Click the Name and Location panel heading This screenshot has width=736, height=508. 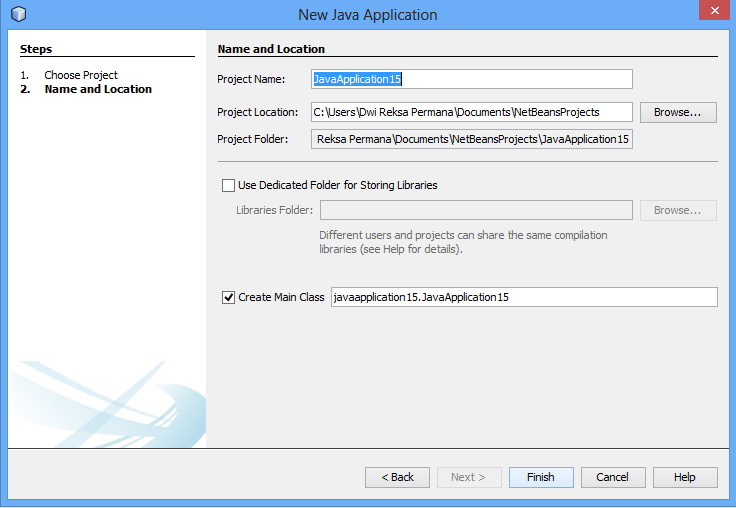[271, 49]
